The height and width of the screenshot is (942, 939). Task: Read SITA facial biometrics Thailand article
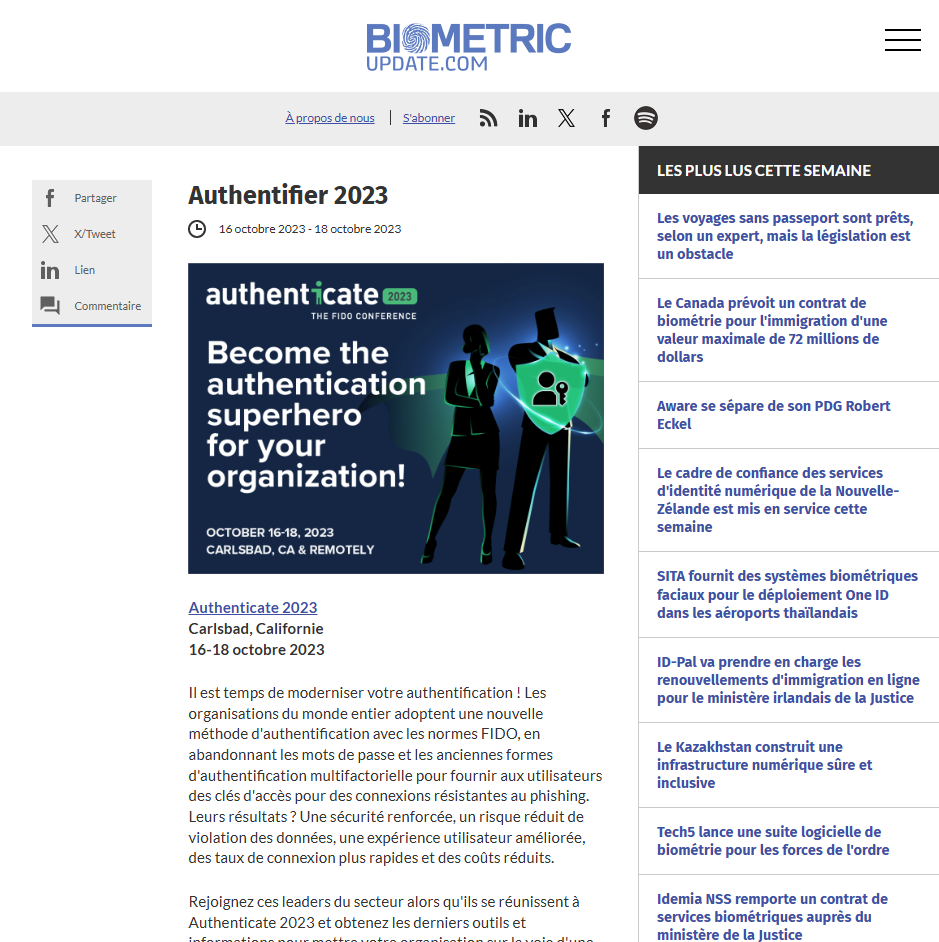point(787,594)
